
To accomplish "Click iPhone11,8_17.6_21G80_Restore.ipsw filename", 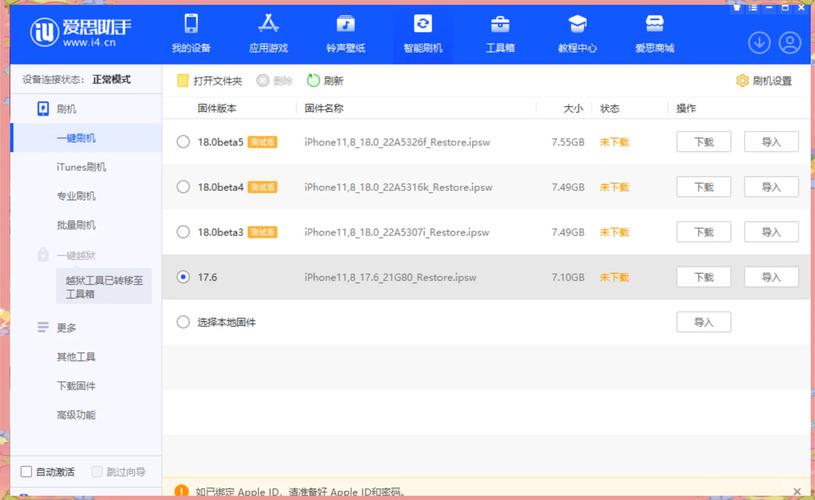I will point(390,278).
